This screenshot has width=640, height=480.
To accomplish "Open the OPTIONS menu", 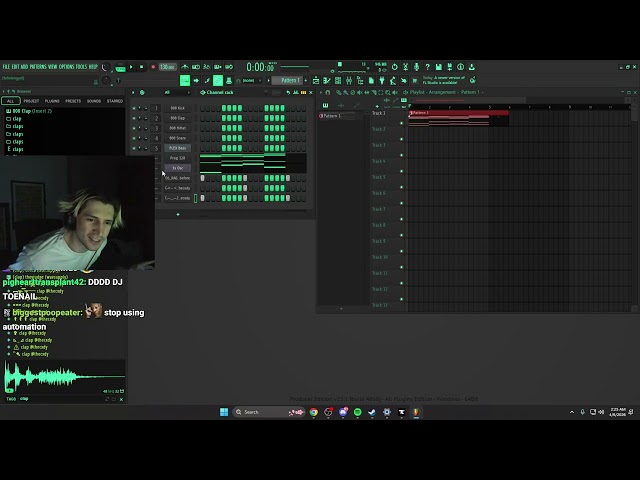I will click(x=67, y=67).
